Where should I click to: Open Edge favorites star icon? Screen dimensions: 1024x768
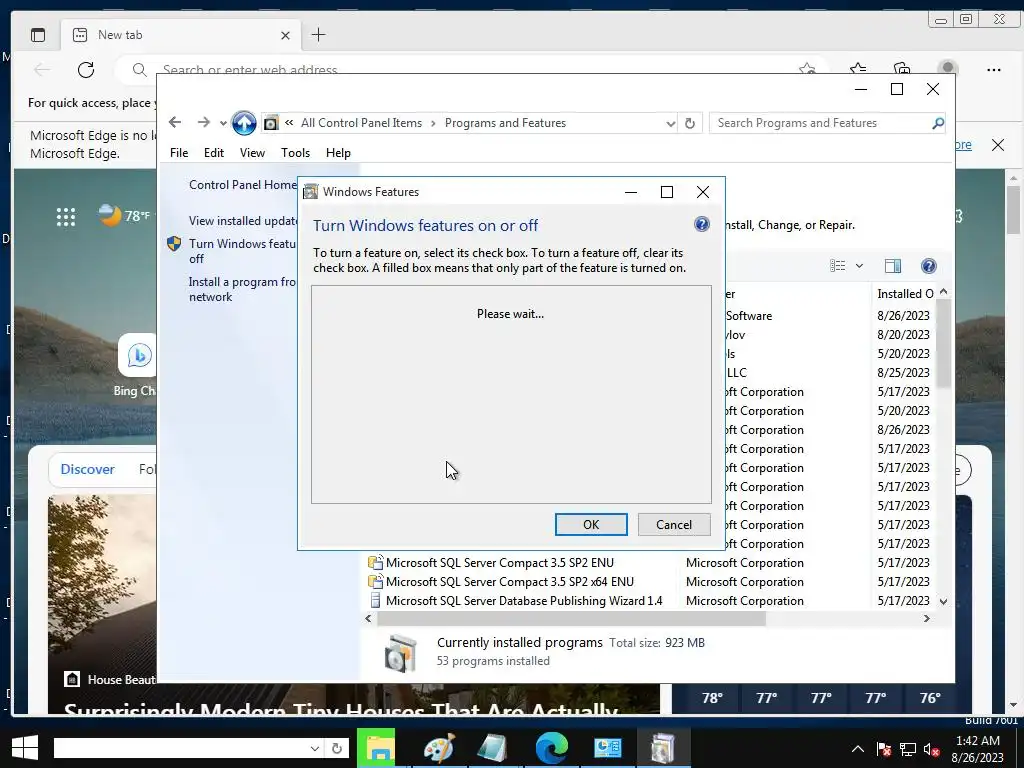tap(858, 68)
